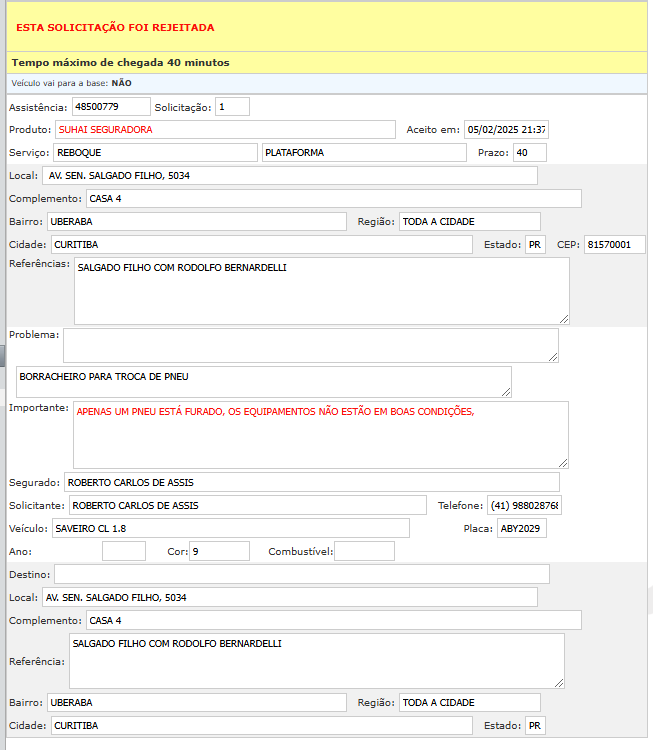The height and width of the screenshot is (750, 653).
Task: Click the CEP field
Action: pyautogui.click(x=614, y=244)
